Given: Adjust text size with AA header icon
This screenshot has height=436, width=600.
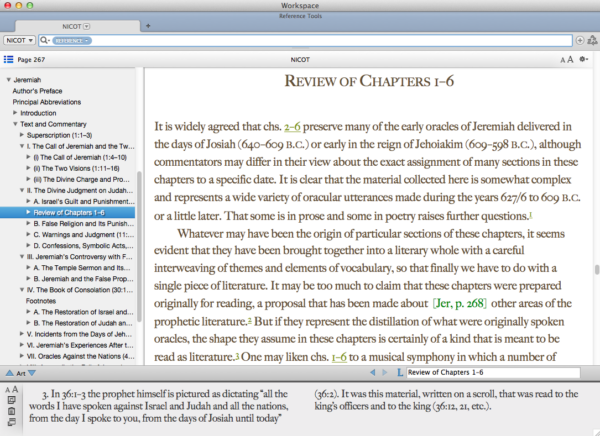Looking at the screenshot, I should (x=566, y=60).
